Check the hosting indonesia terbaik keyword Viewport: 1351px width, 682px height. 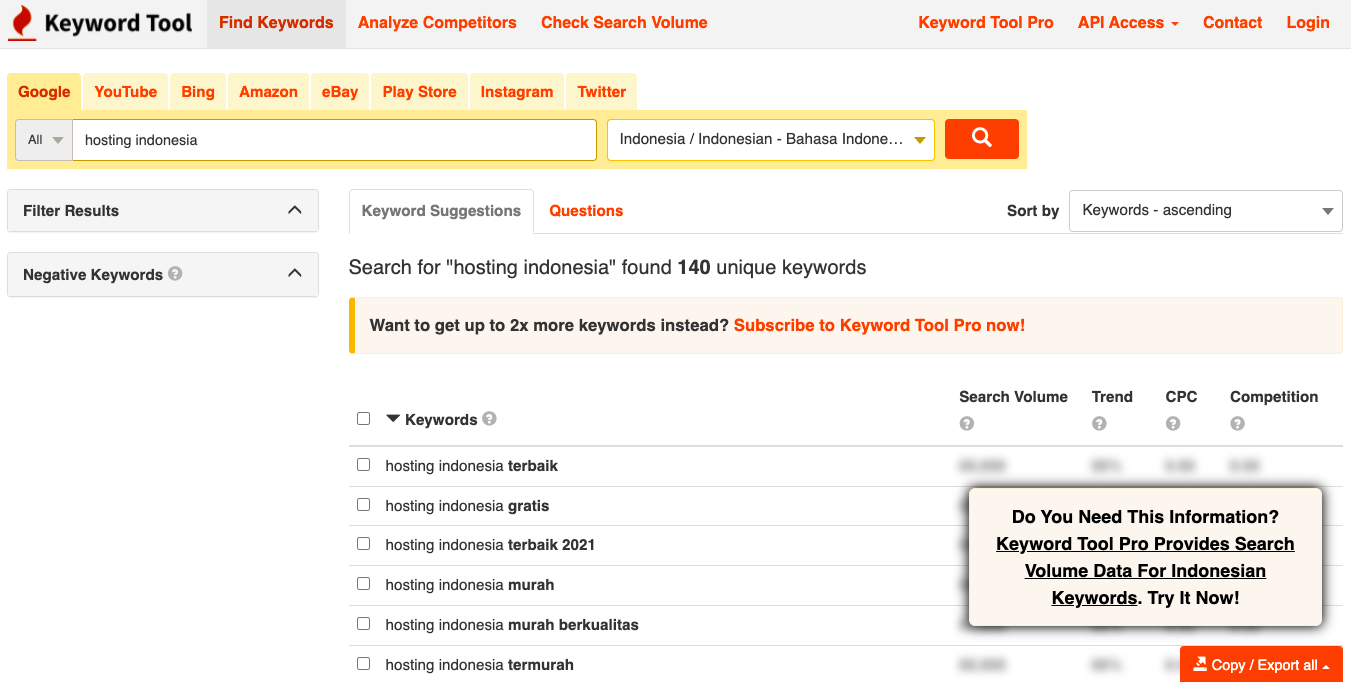[x=363, y=464]
